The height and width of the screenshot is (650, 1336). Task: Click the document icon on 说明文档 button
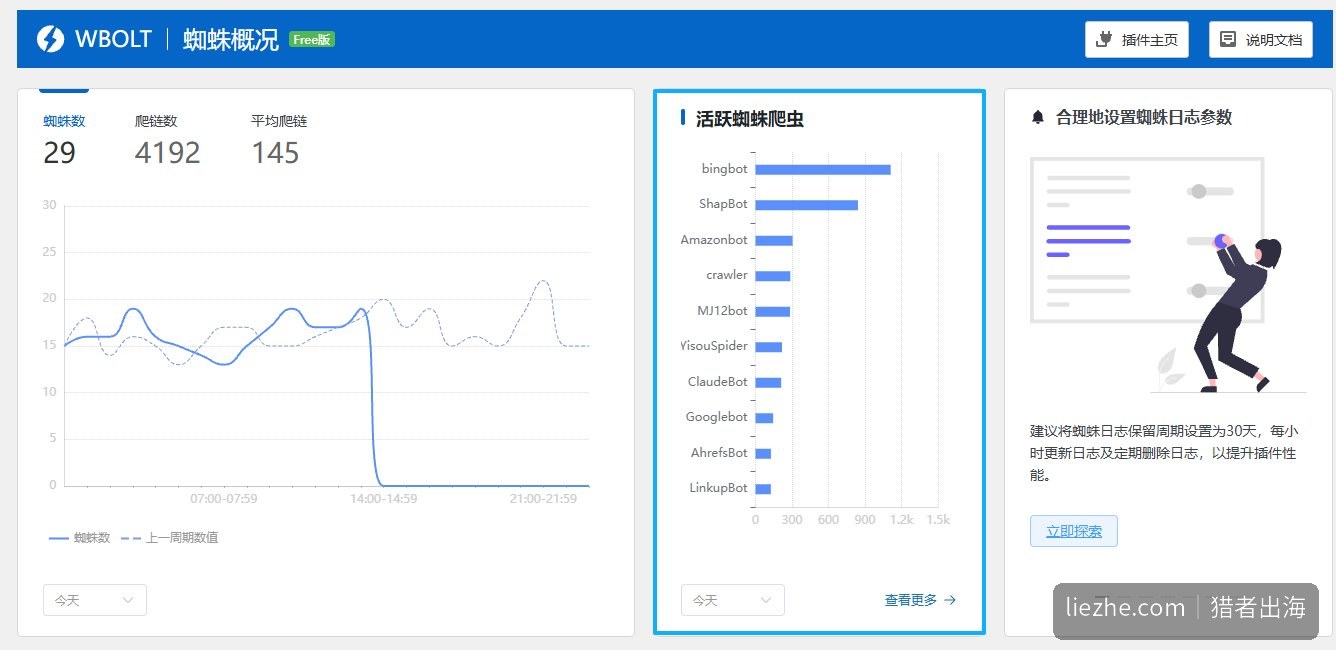coord(1228,40)
